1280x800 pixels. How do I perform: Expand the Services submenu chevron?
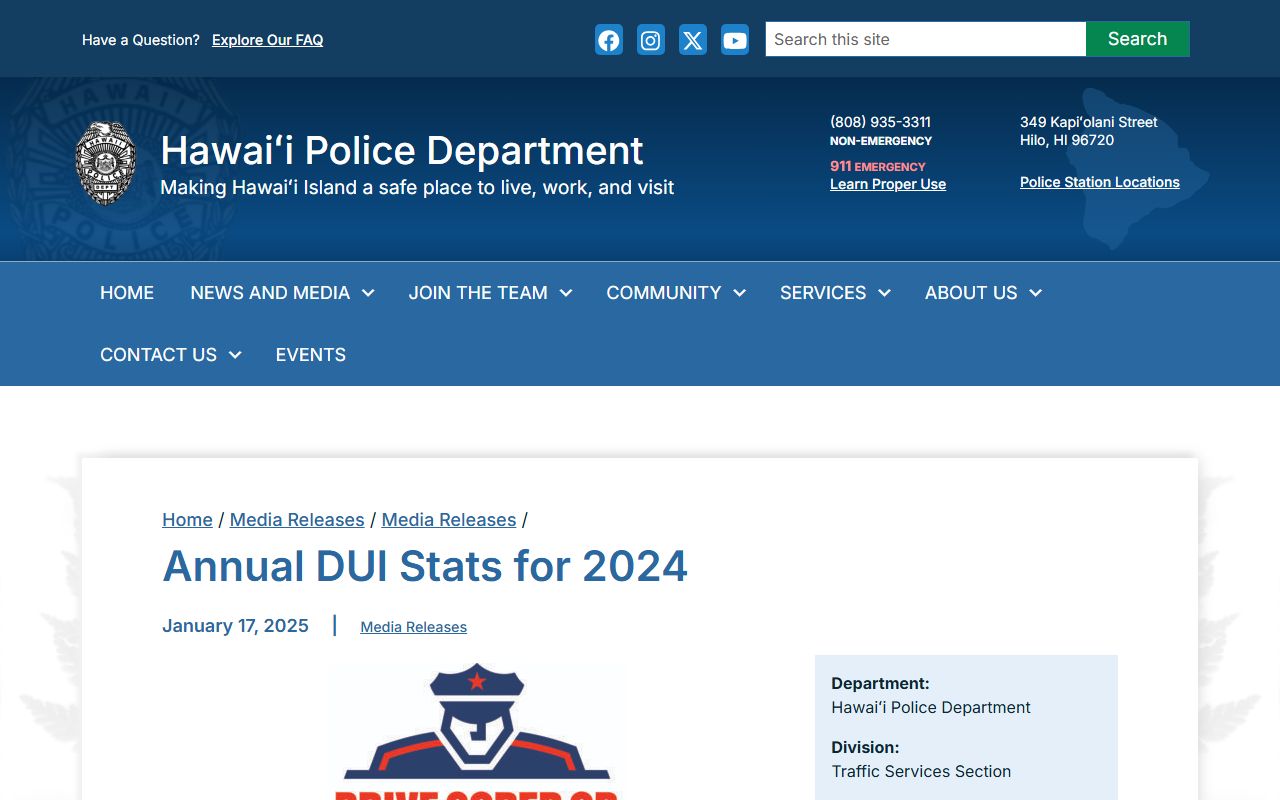point(885,293)
